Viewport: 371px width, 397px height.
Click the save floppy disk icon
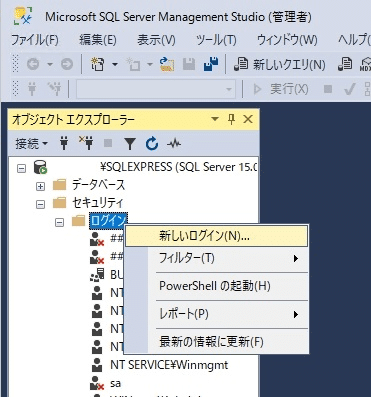tap(189, 64)
